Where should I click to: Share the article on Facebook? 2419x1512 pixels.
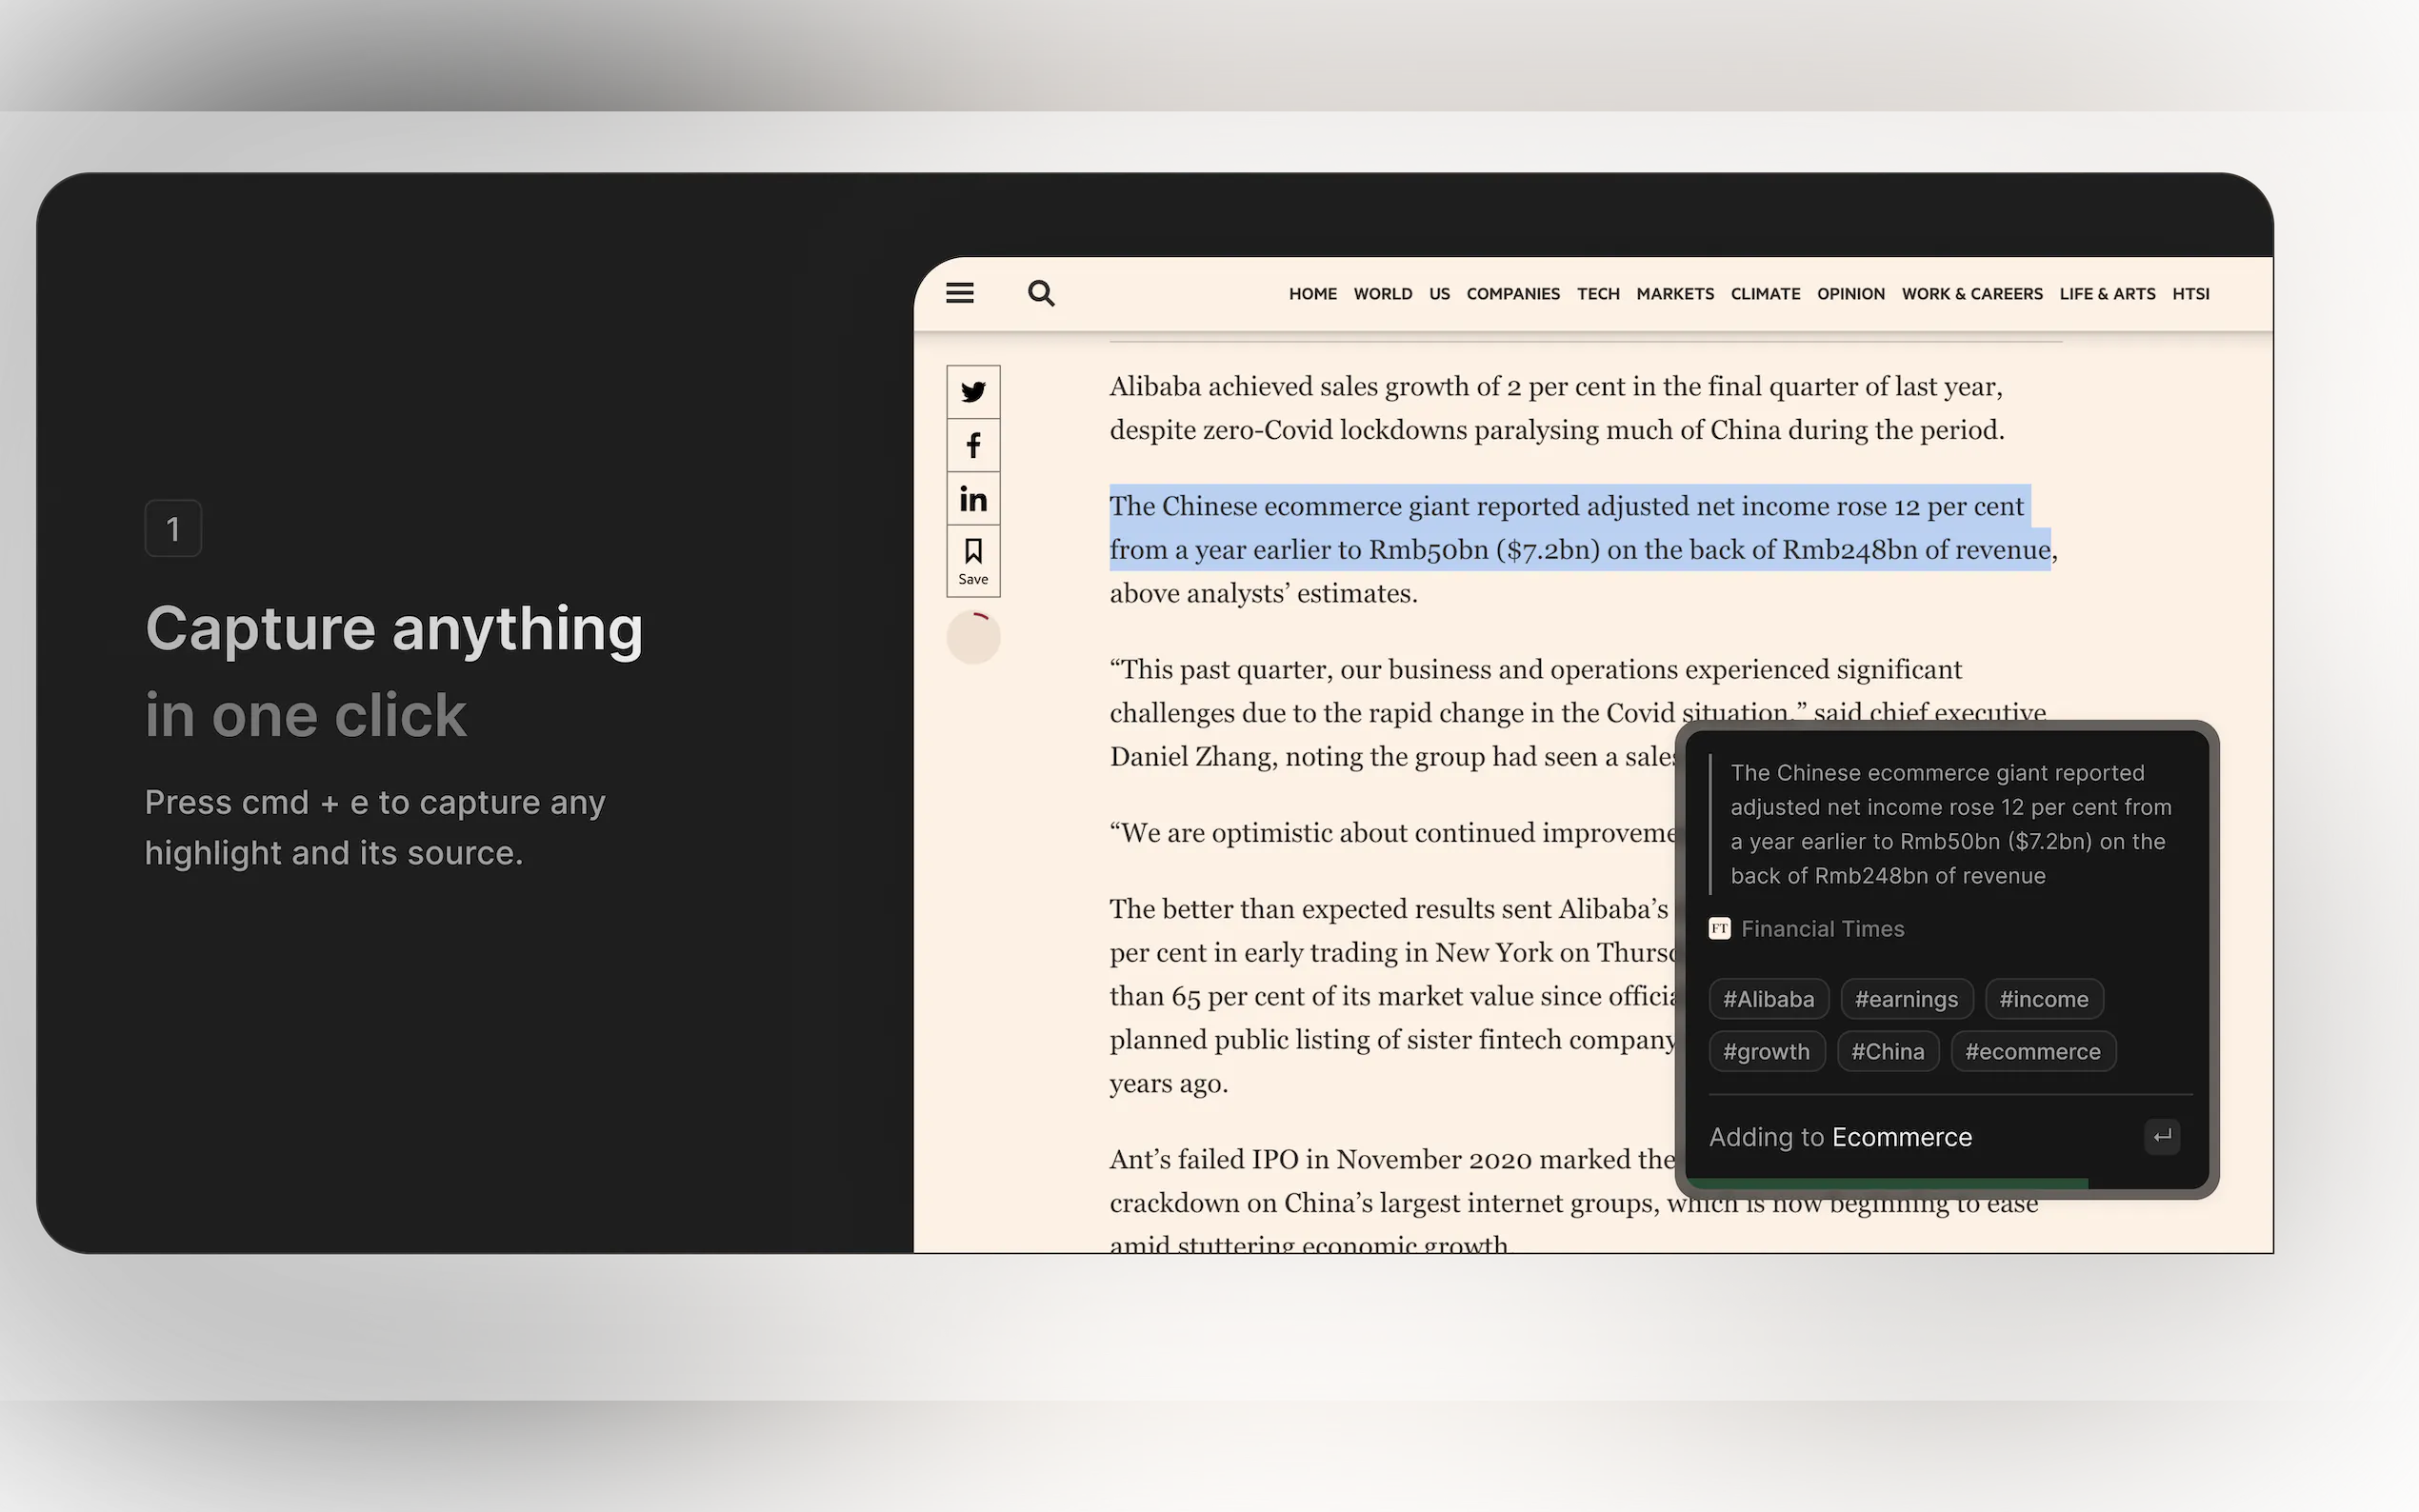click(973, 445)
